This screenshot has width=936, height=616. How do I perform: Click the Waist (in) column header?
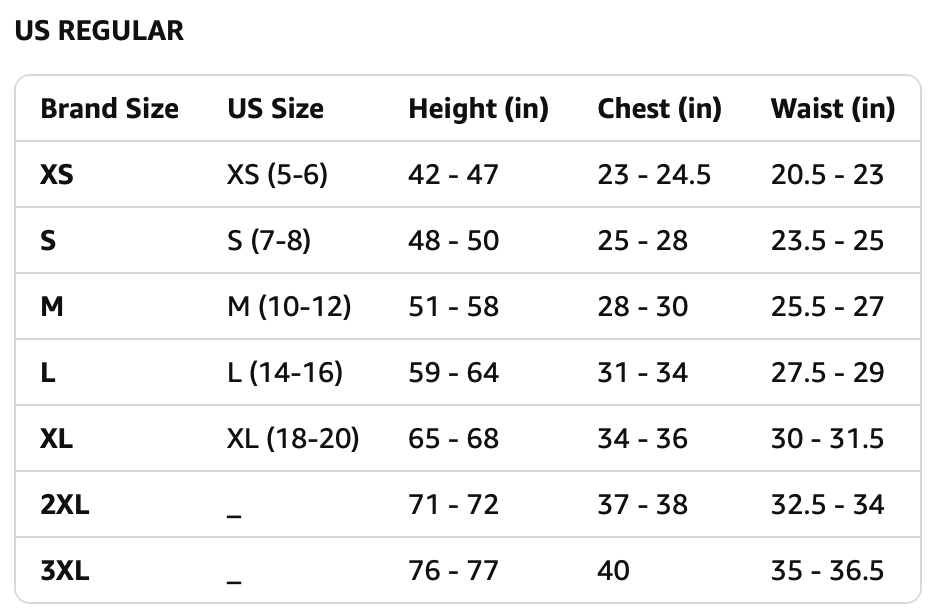point(833,109)
